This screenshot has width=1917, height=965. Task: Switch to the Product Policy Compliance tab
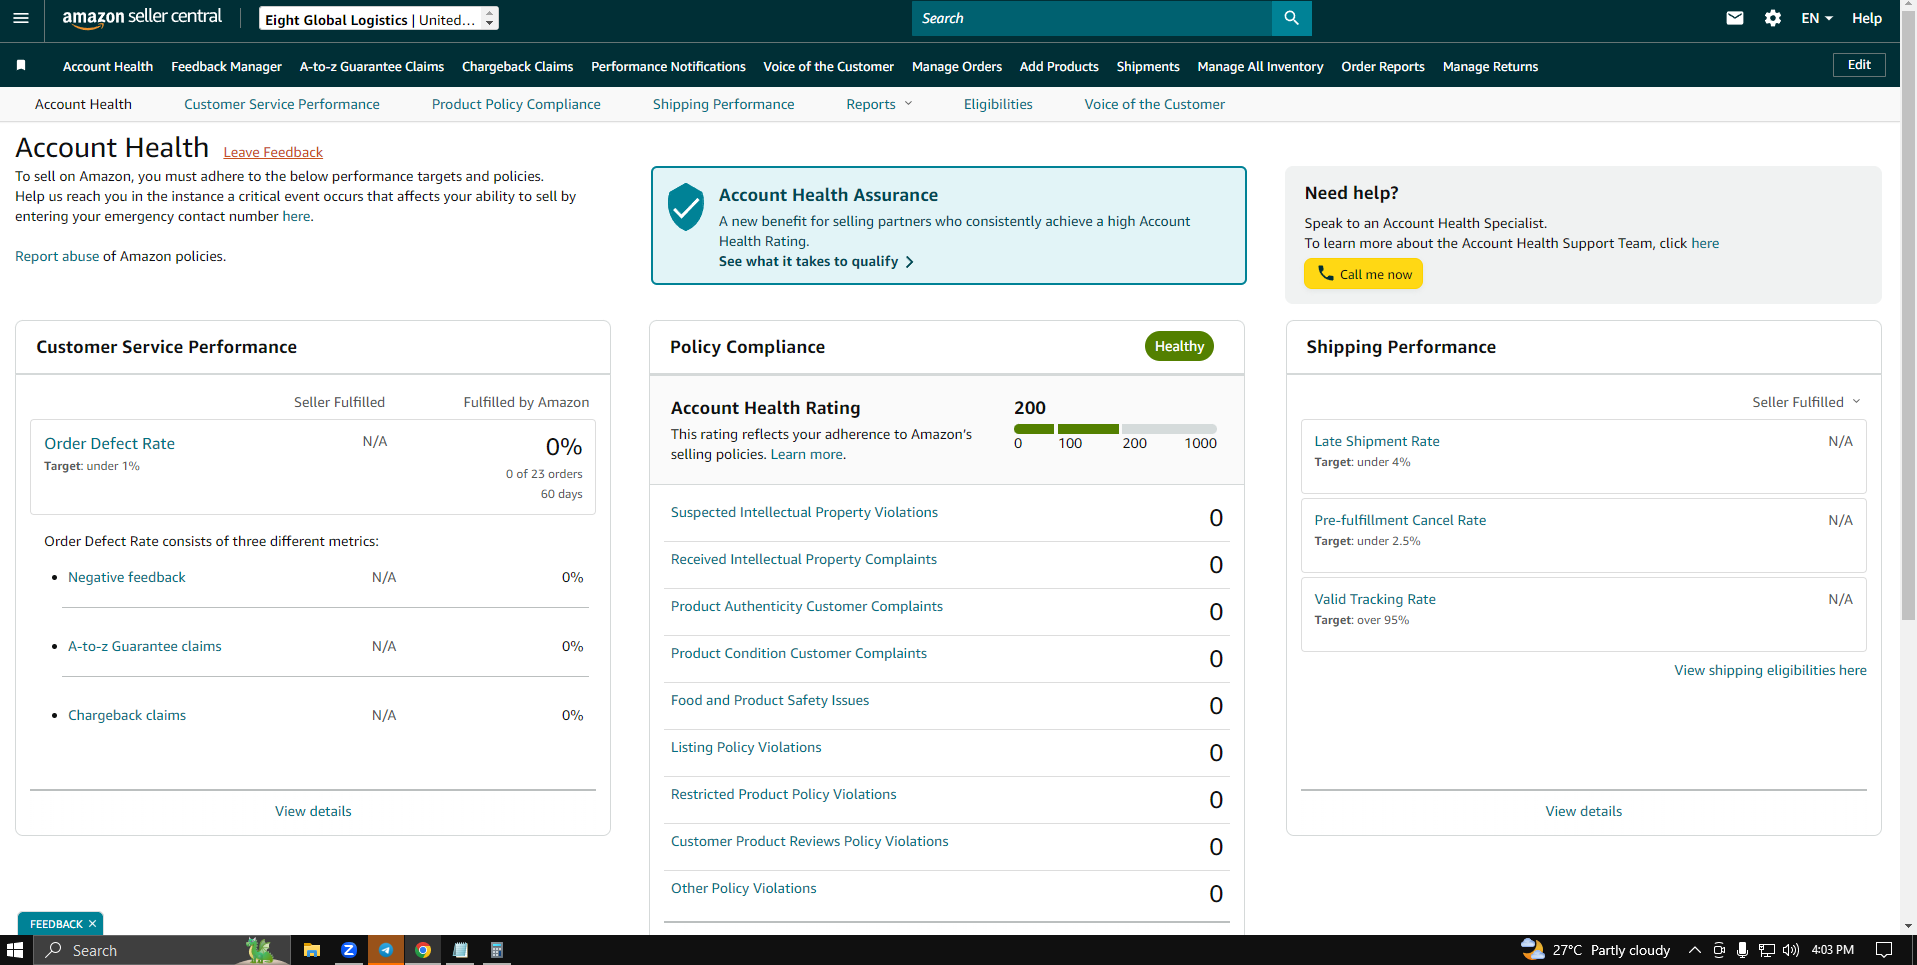click(516, 104)
